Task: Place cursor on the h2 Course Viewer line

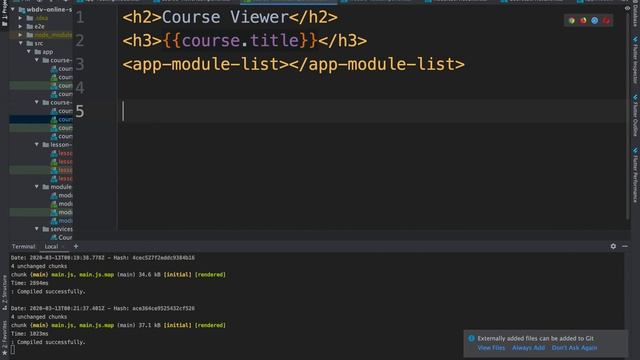Action: (230, 17)
